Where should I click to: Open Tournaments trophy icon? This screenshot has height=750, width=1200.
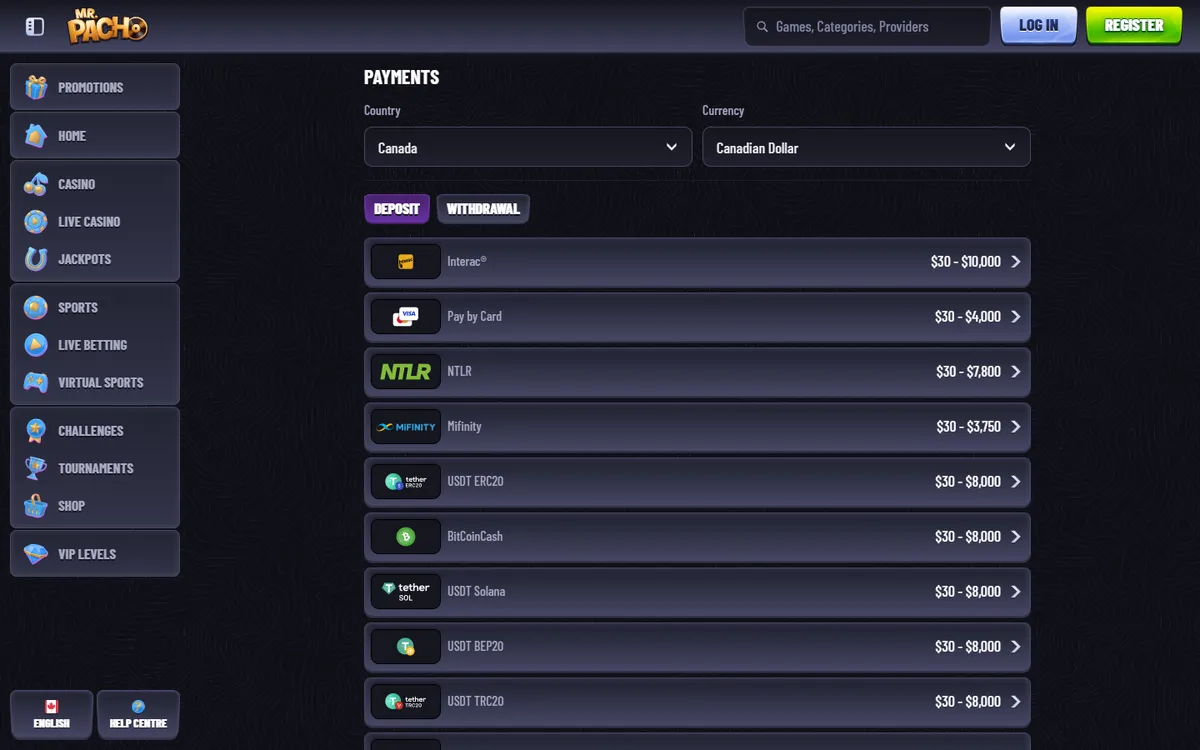point(36,468)
